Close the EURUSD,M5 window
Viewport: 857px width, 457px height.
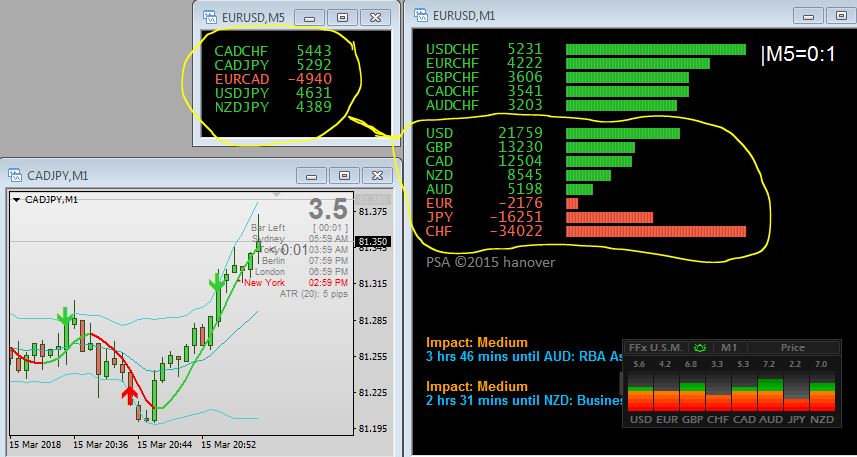(x=375, y=17)
